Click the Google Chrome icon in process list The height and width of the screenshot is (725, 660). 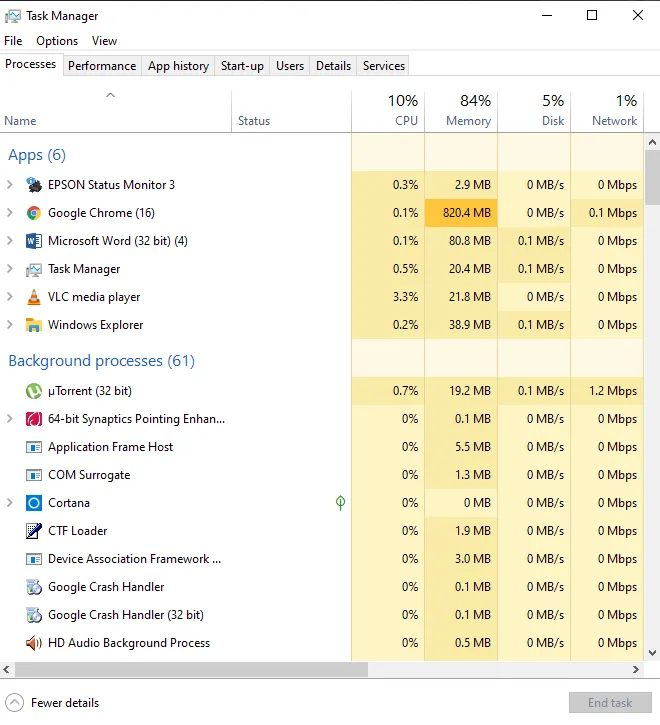click(x=34, y=213)
